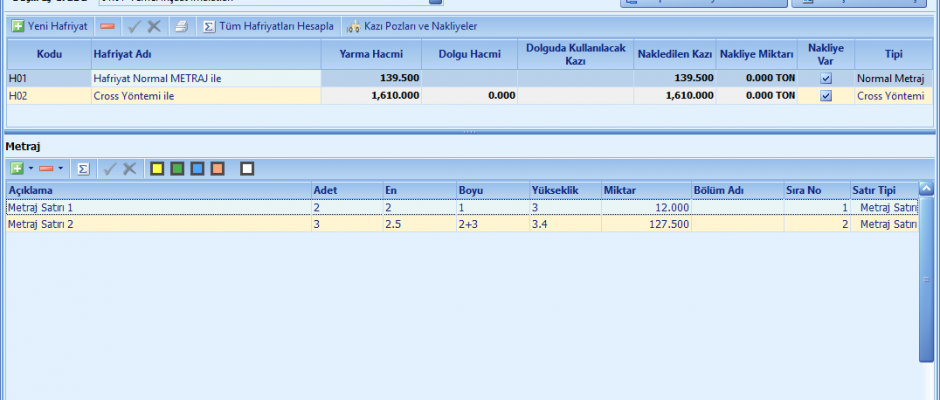This screenshot has width=940, height=400.
Task: Open dropdown arrow next to red delete-row icon
Action: click(x=60, y=168)
